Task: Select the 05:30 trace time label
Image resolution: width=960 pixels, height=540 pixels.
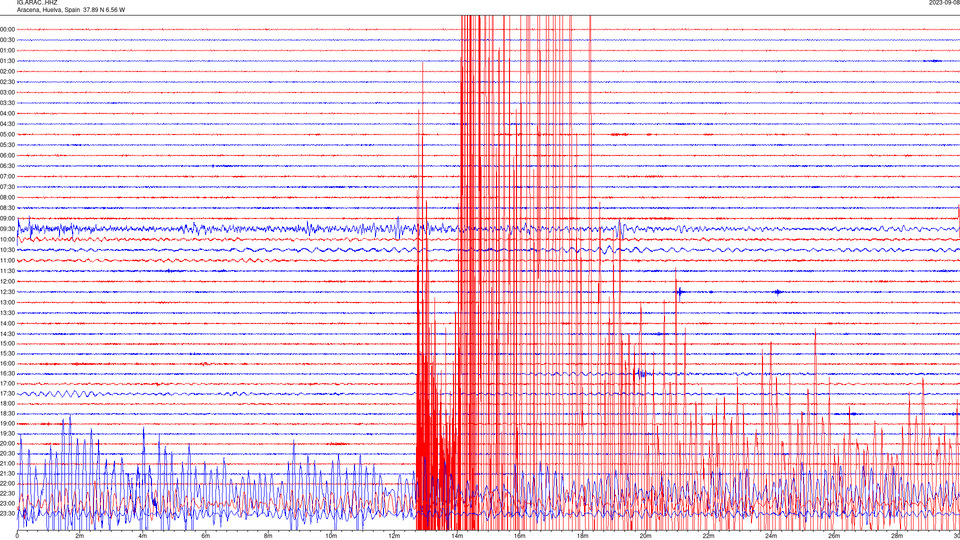Action: [x=7, y=145]
